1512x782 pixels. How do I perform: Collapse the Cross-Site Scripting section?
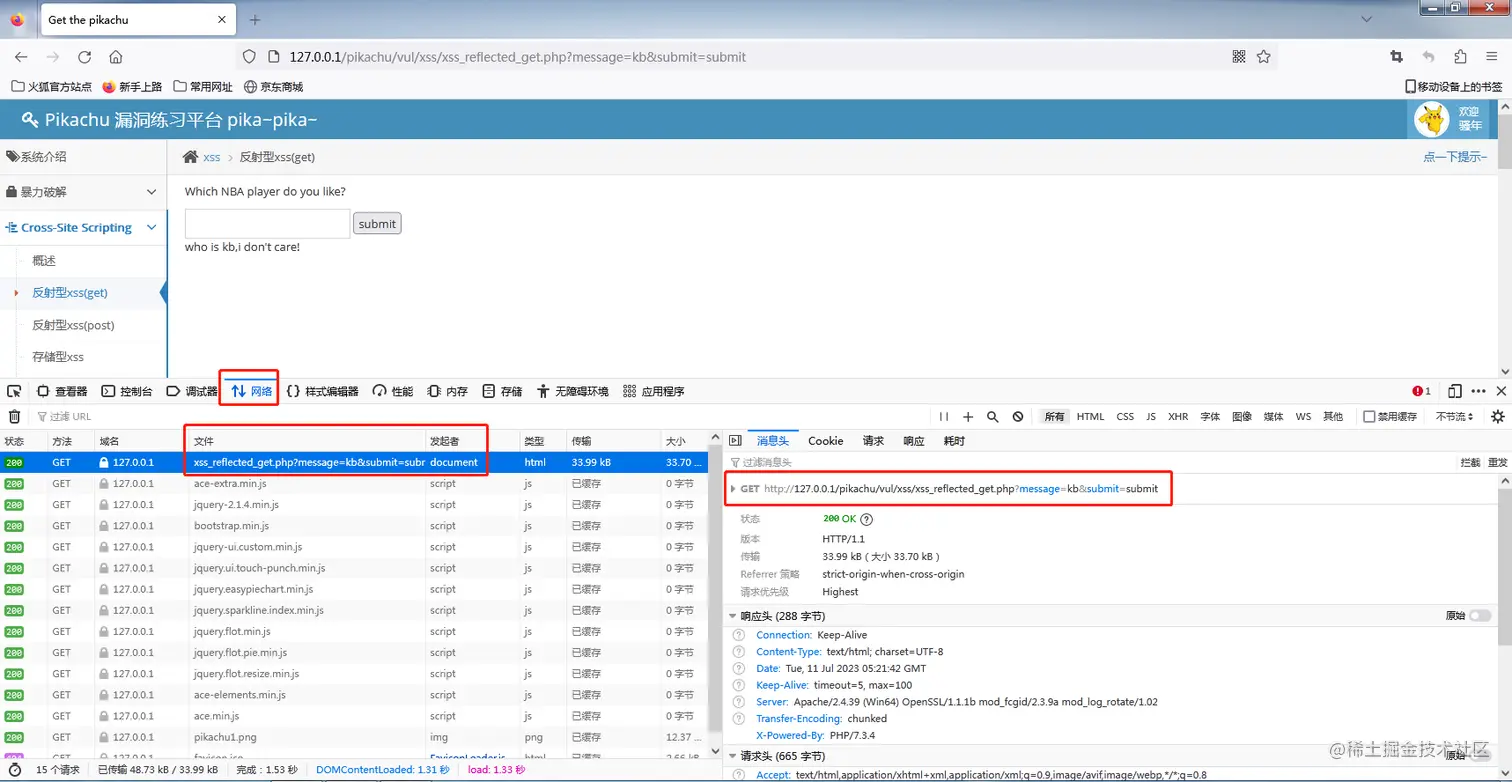click(83, 228)
